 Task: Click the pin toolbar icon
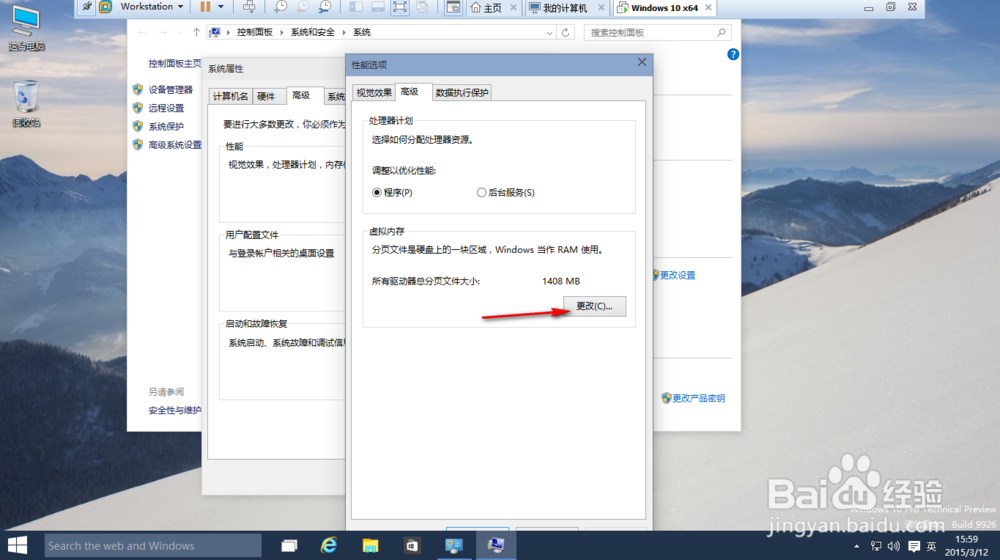pyautogui.click(x=87, y=7)
